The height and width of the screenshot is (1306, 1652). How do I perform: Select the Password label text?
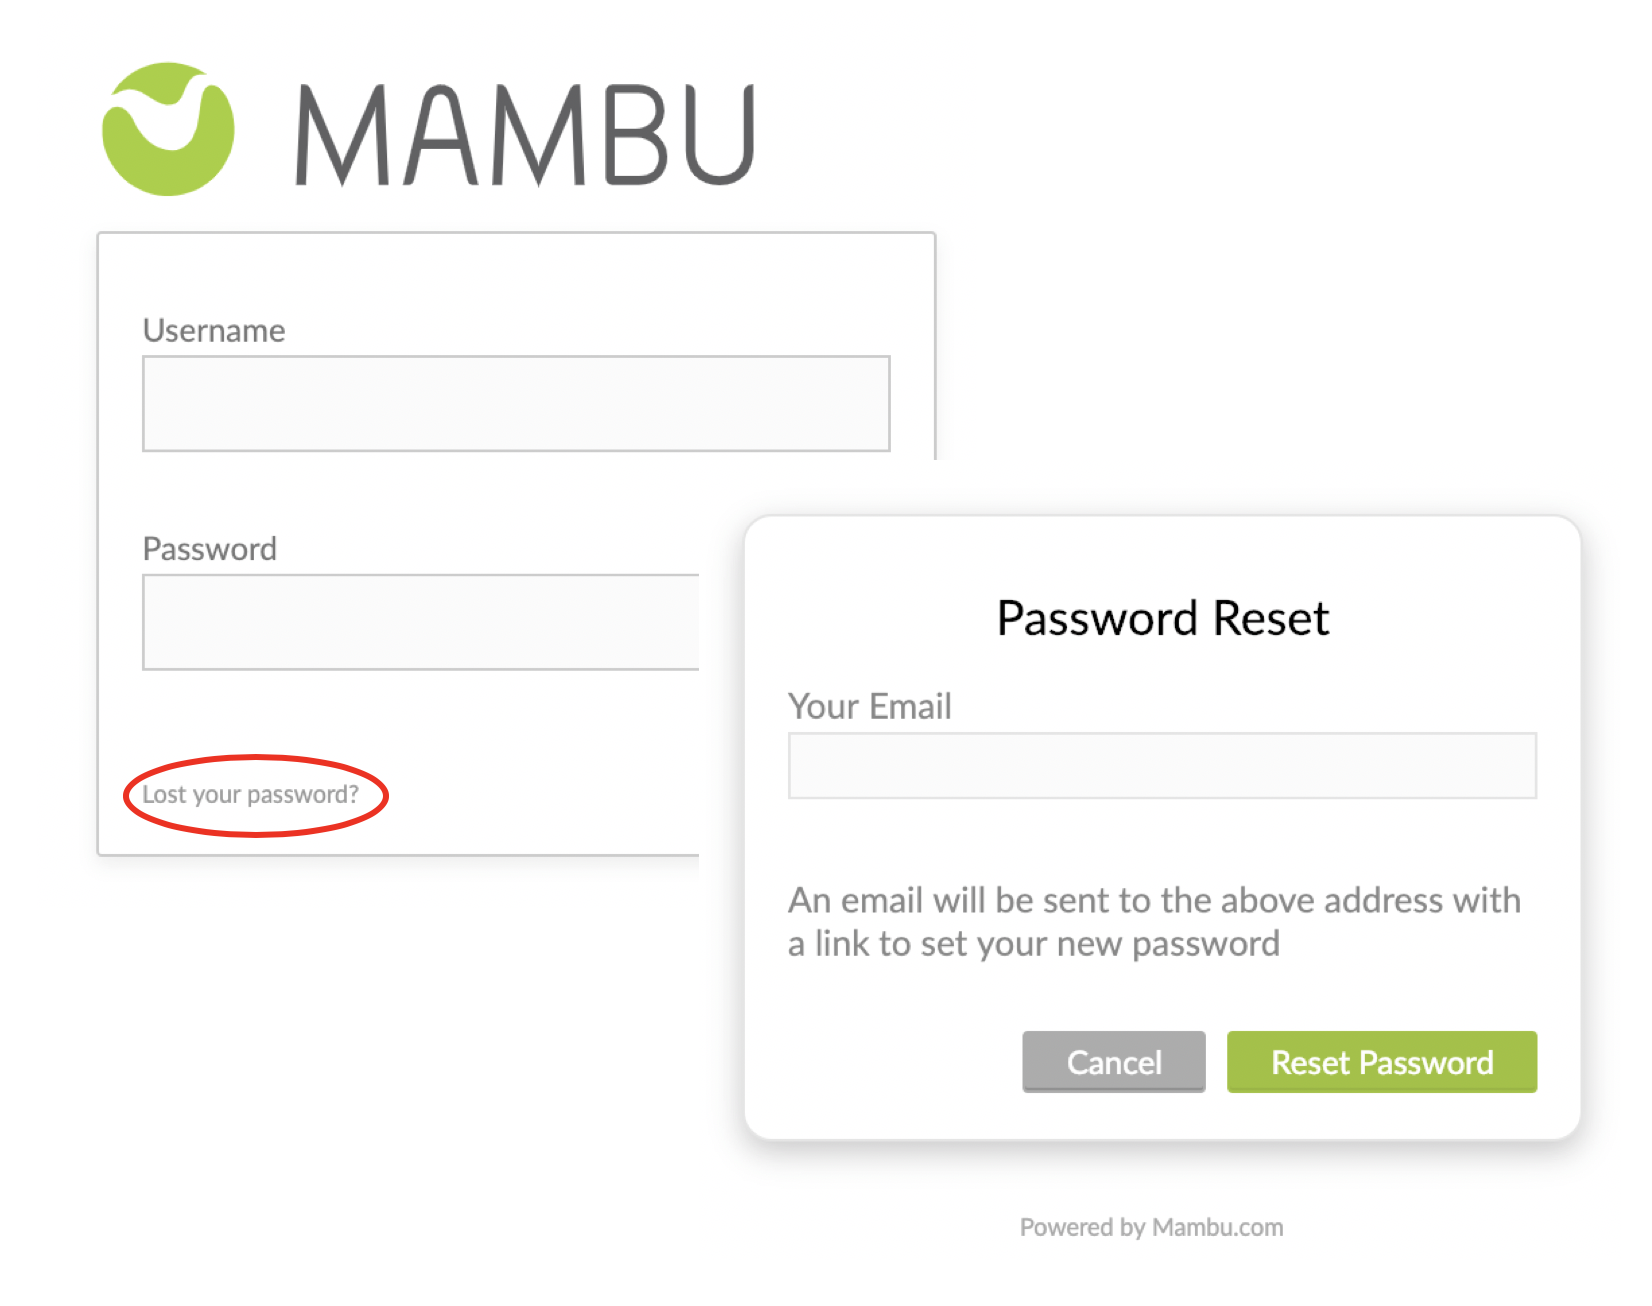(x=209, y=548)
